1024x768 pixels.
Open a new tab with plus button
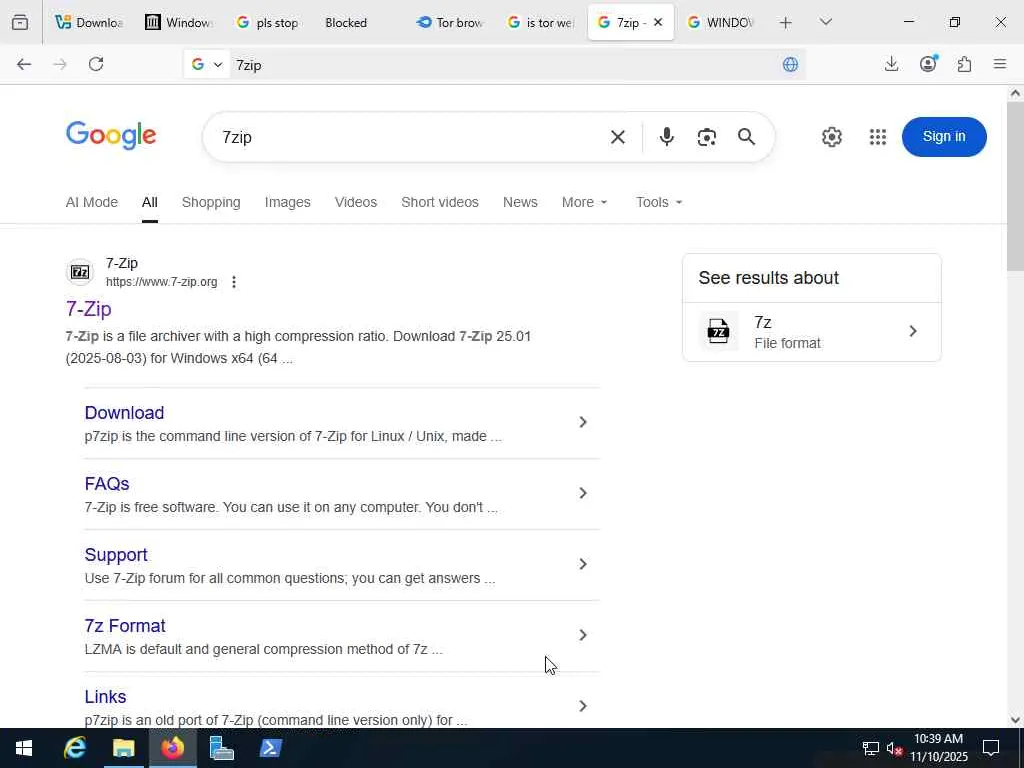pyautogui.click(x=786, y=23)
